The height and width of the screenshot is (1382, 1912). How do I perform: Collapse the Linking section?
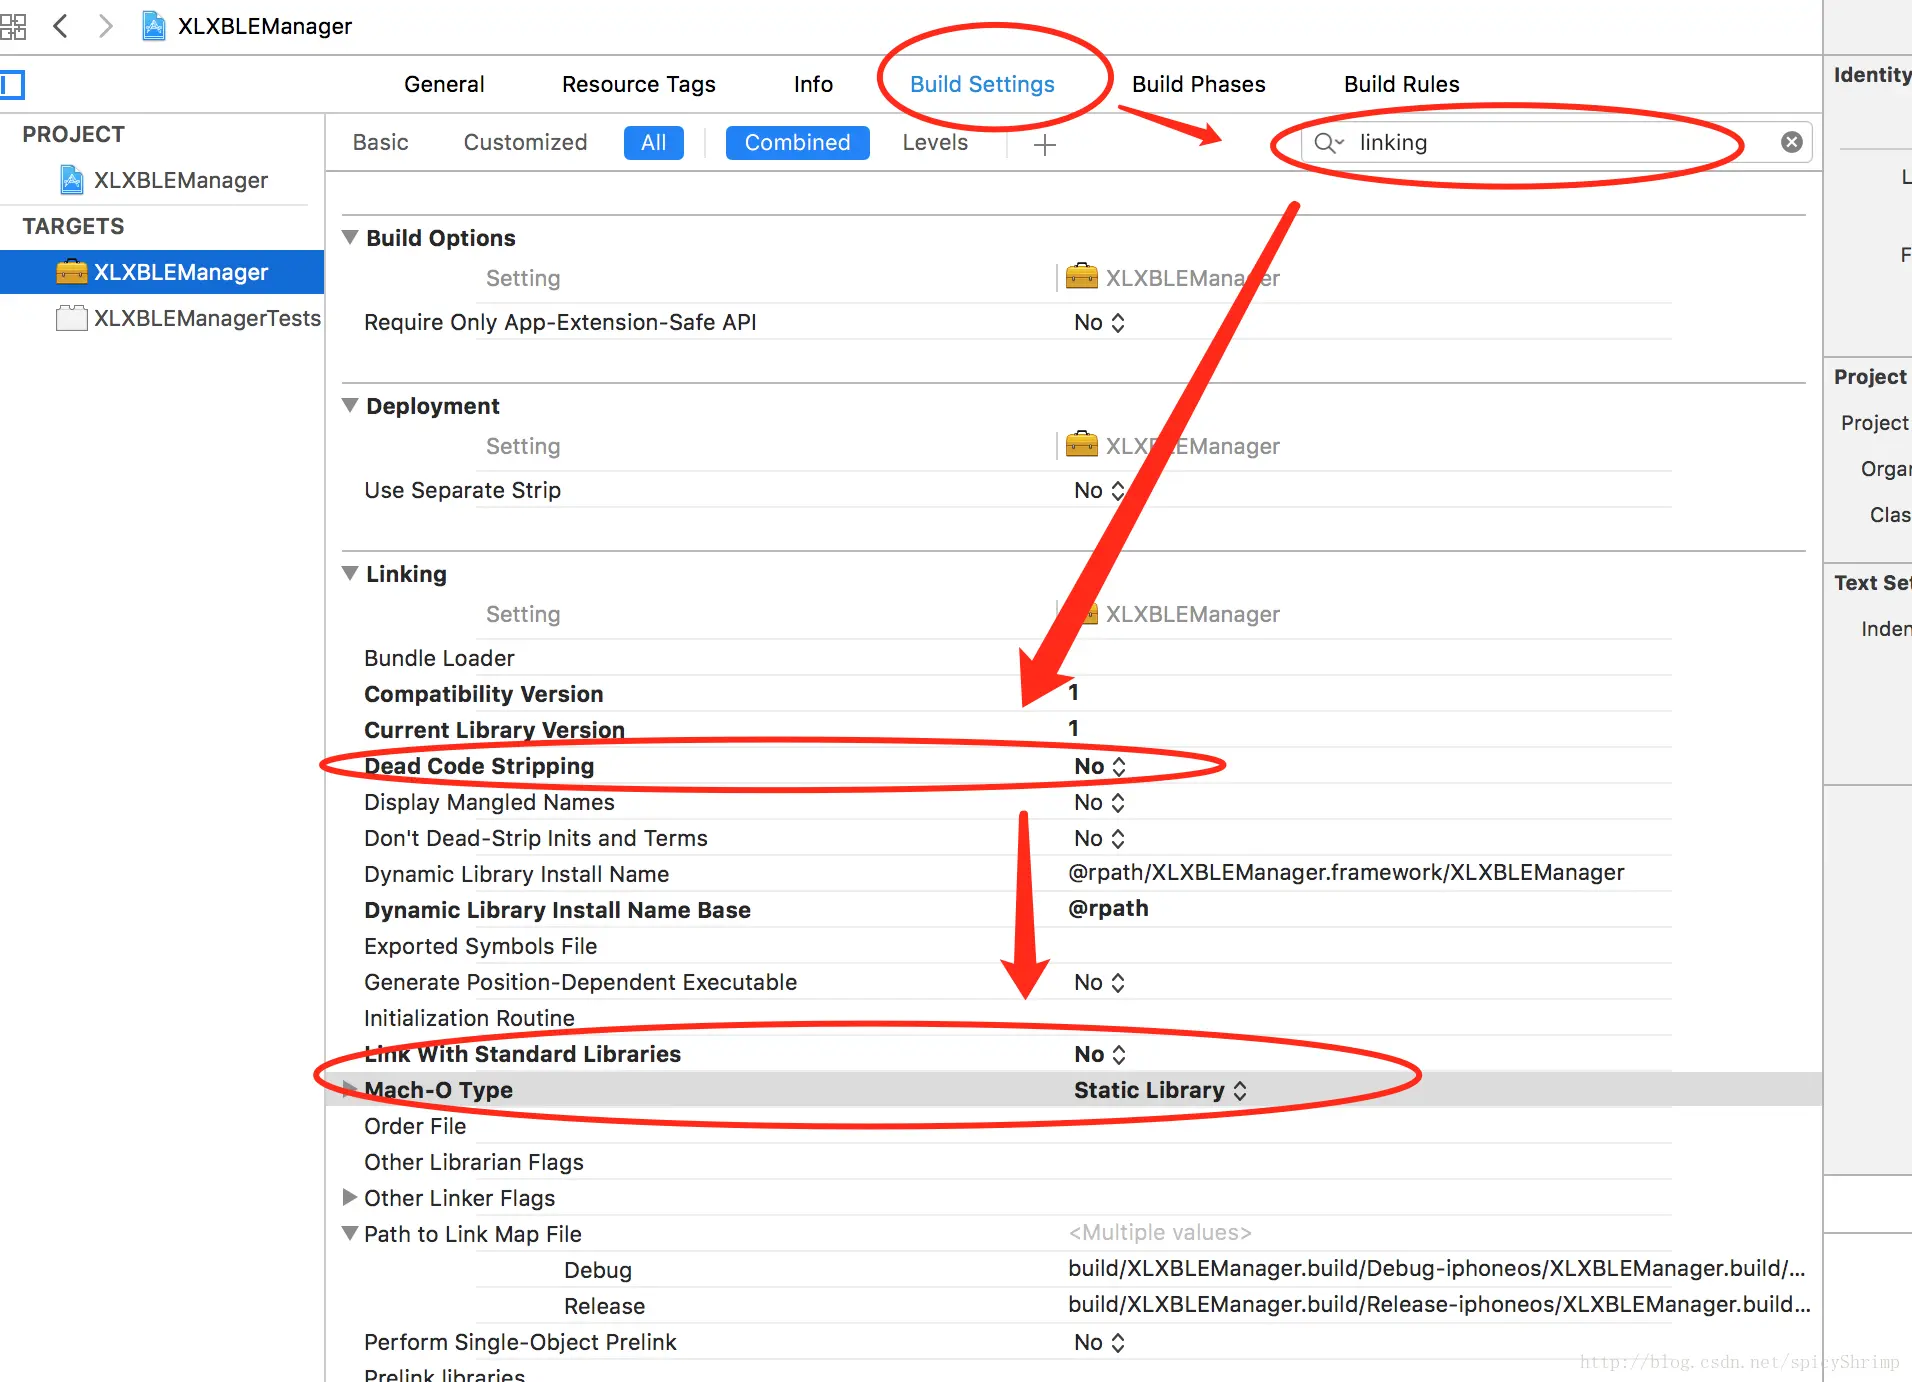(x=350, y=573)
